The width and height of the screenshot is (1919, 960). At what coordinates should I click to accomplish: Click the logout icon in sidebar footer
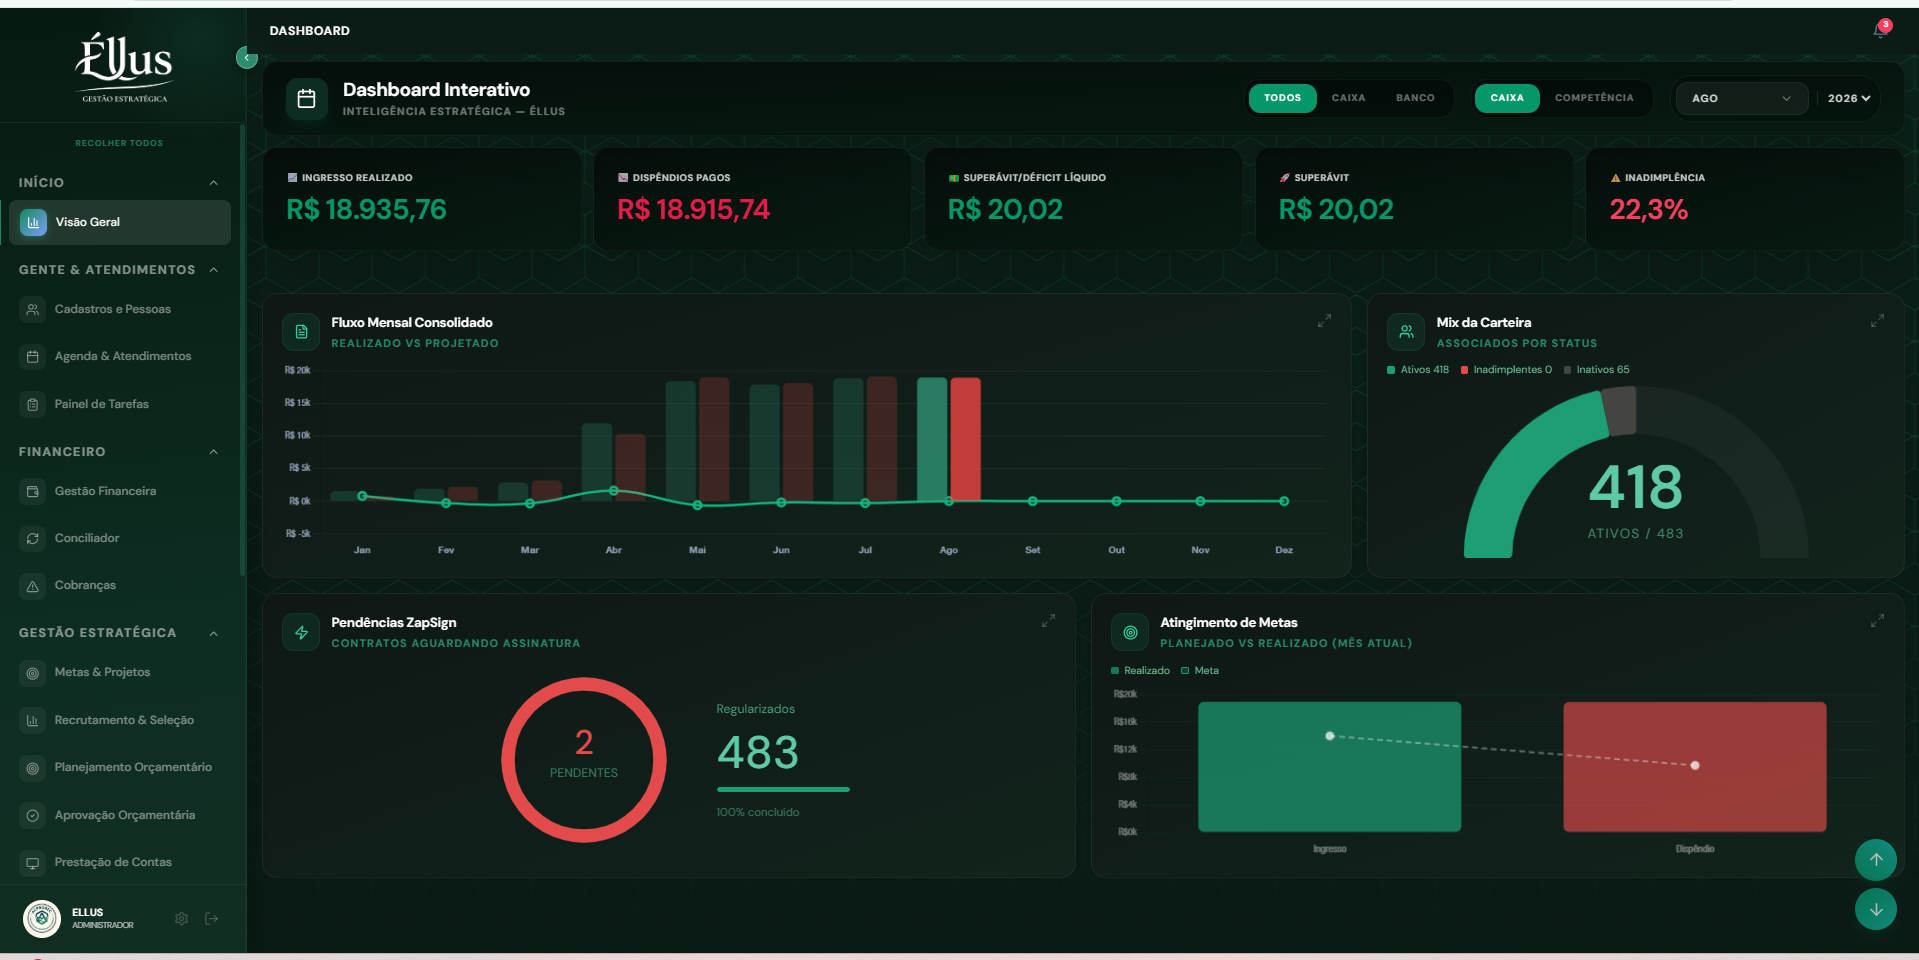pos(211,918)
